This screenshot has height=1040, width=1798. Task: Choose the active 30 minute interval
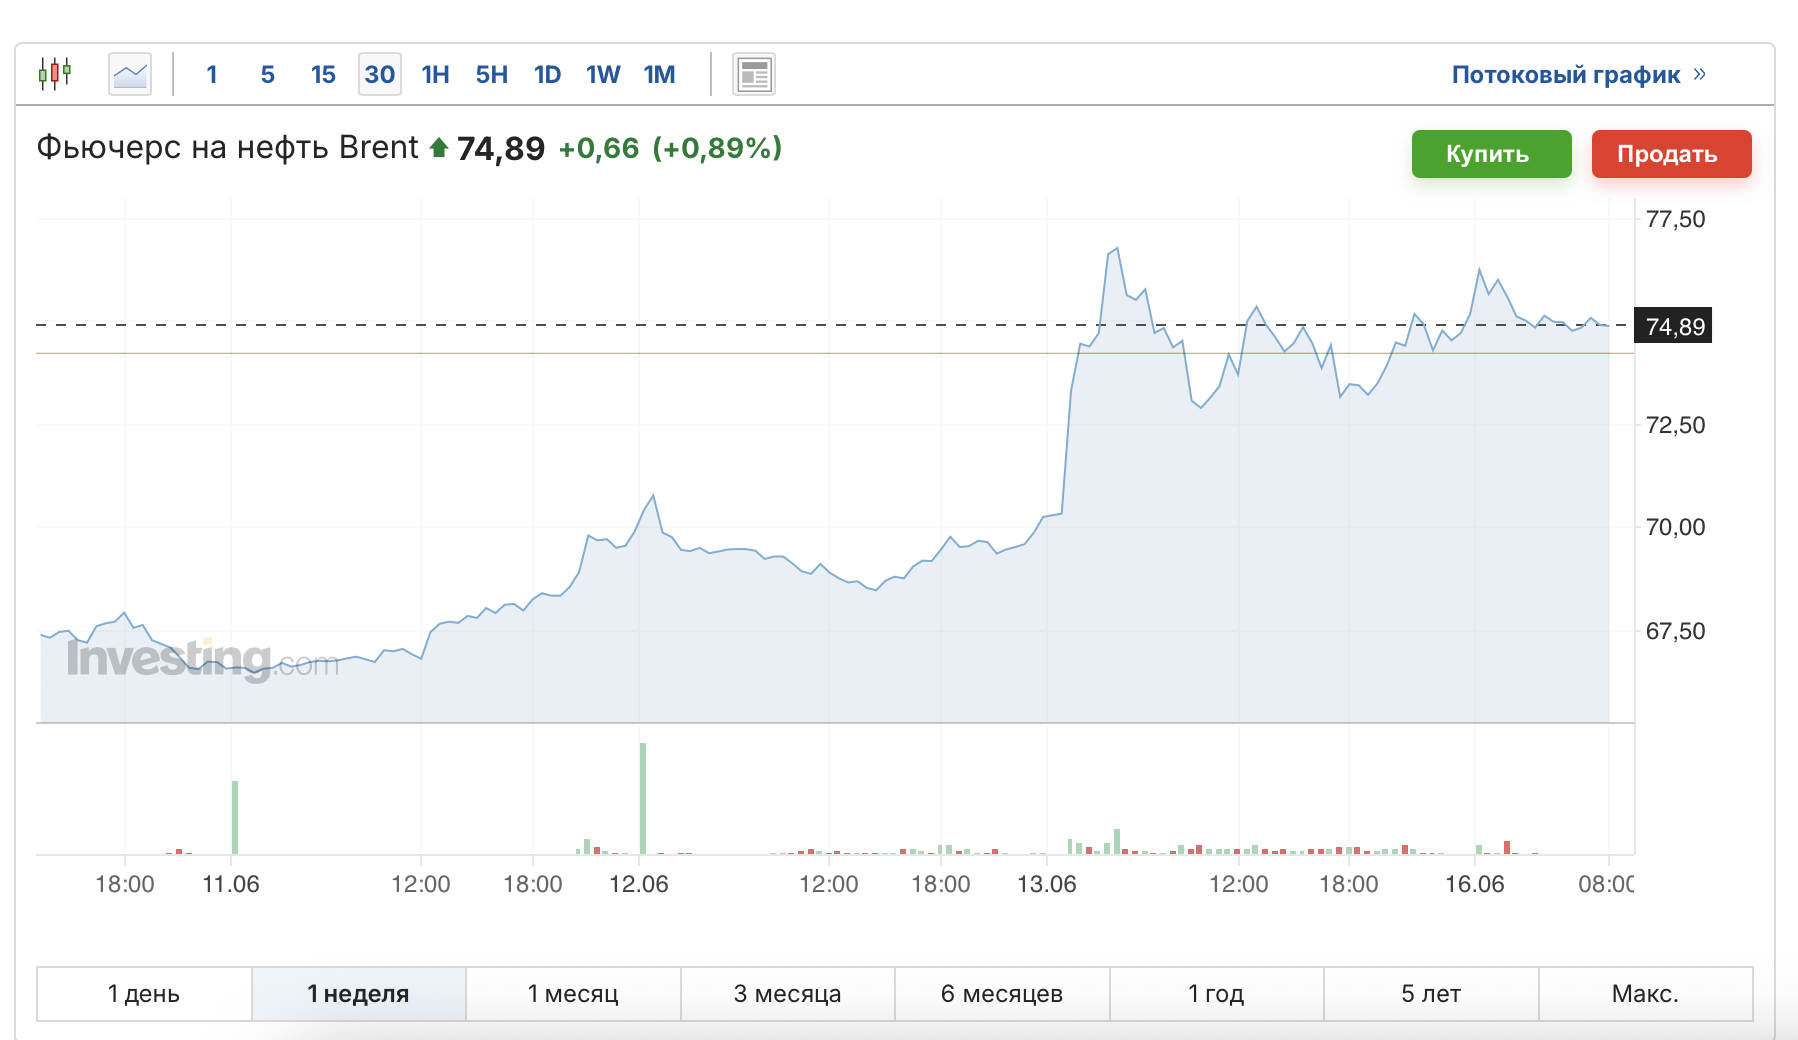click(380, 74)
